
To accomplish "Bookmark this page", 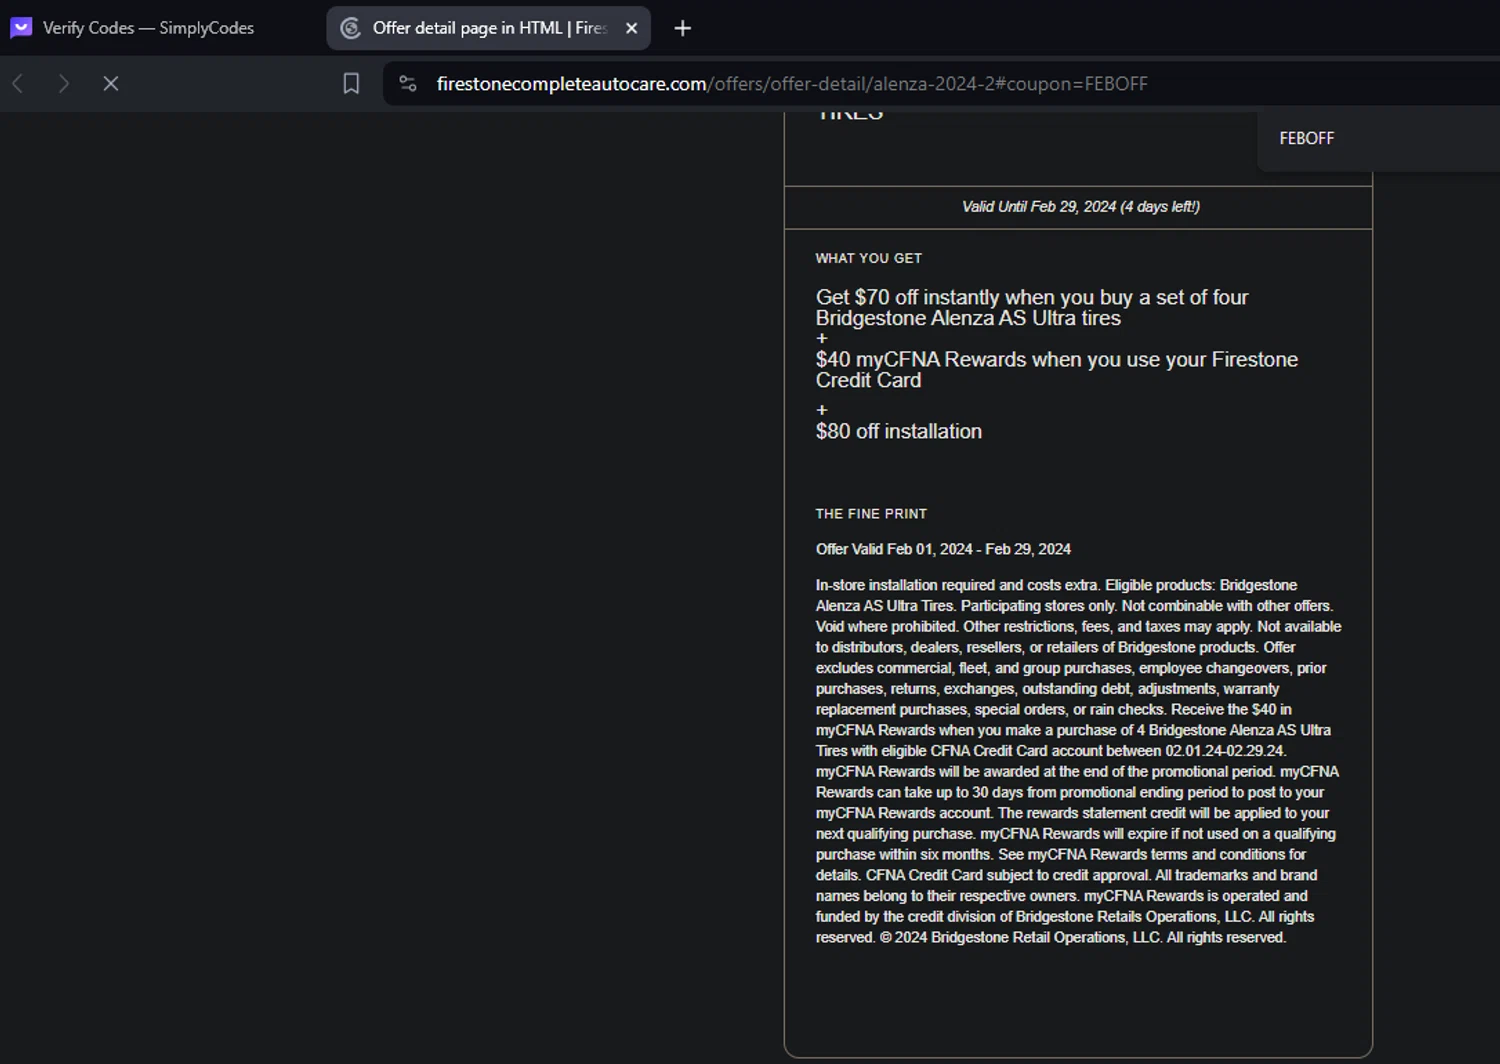I will [x=351, y=84].
